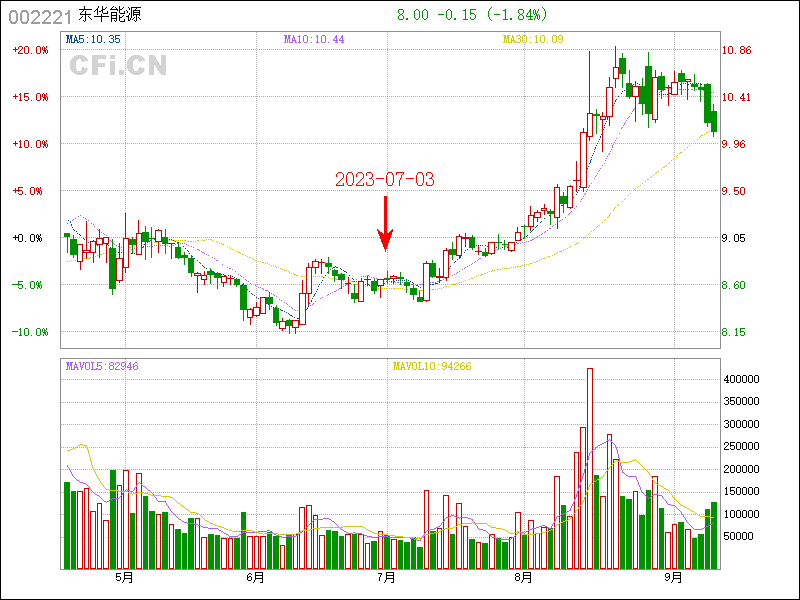Select the MA30:10.09 indicator label

pos(534,39)
